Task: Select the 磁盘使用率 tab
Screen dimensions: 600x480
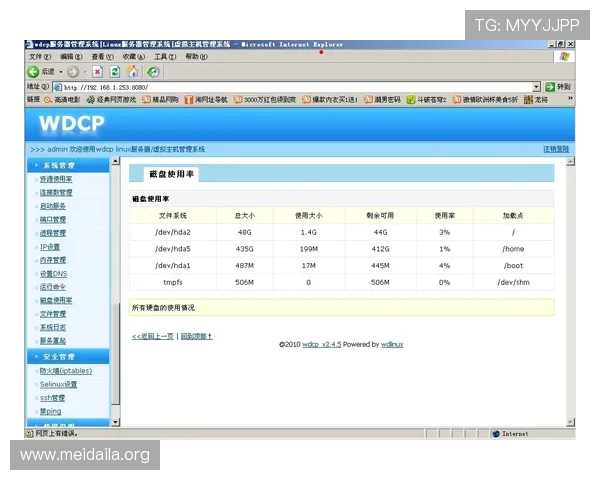Action: [x=171, y=174]
